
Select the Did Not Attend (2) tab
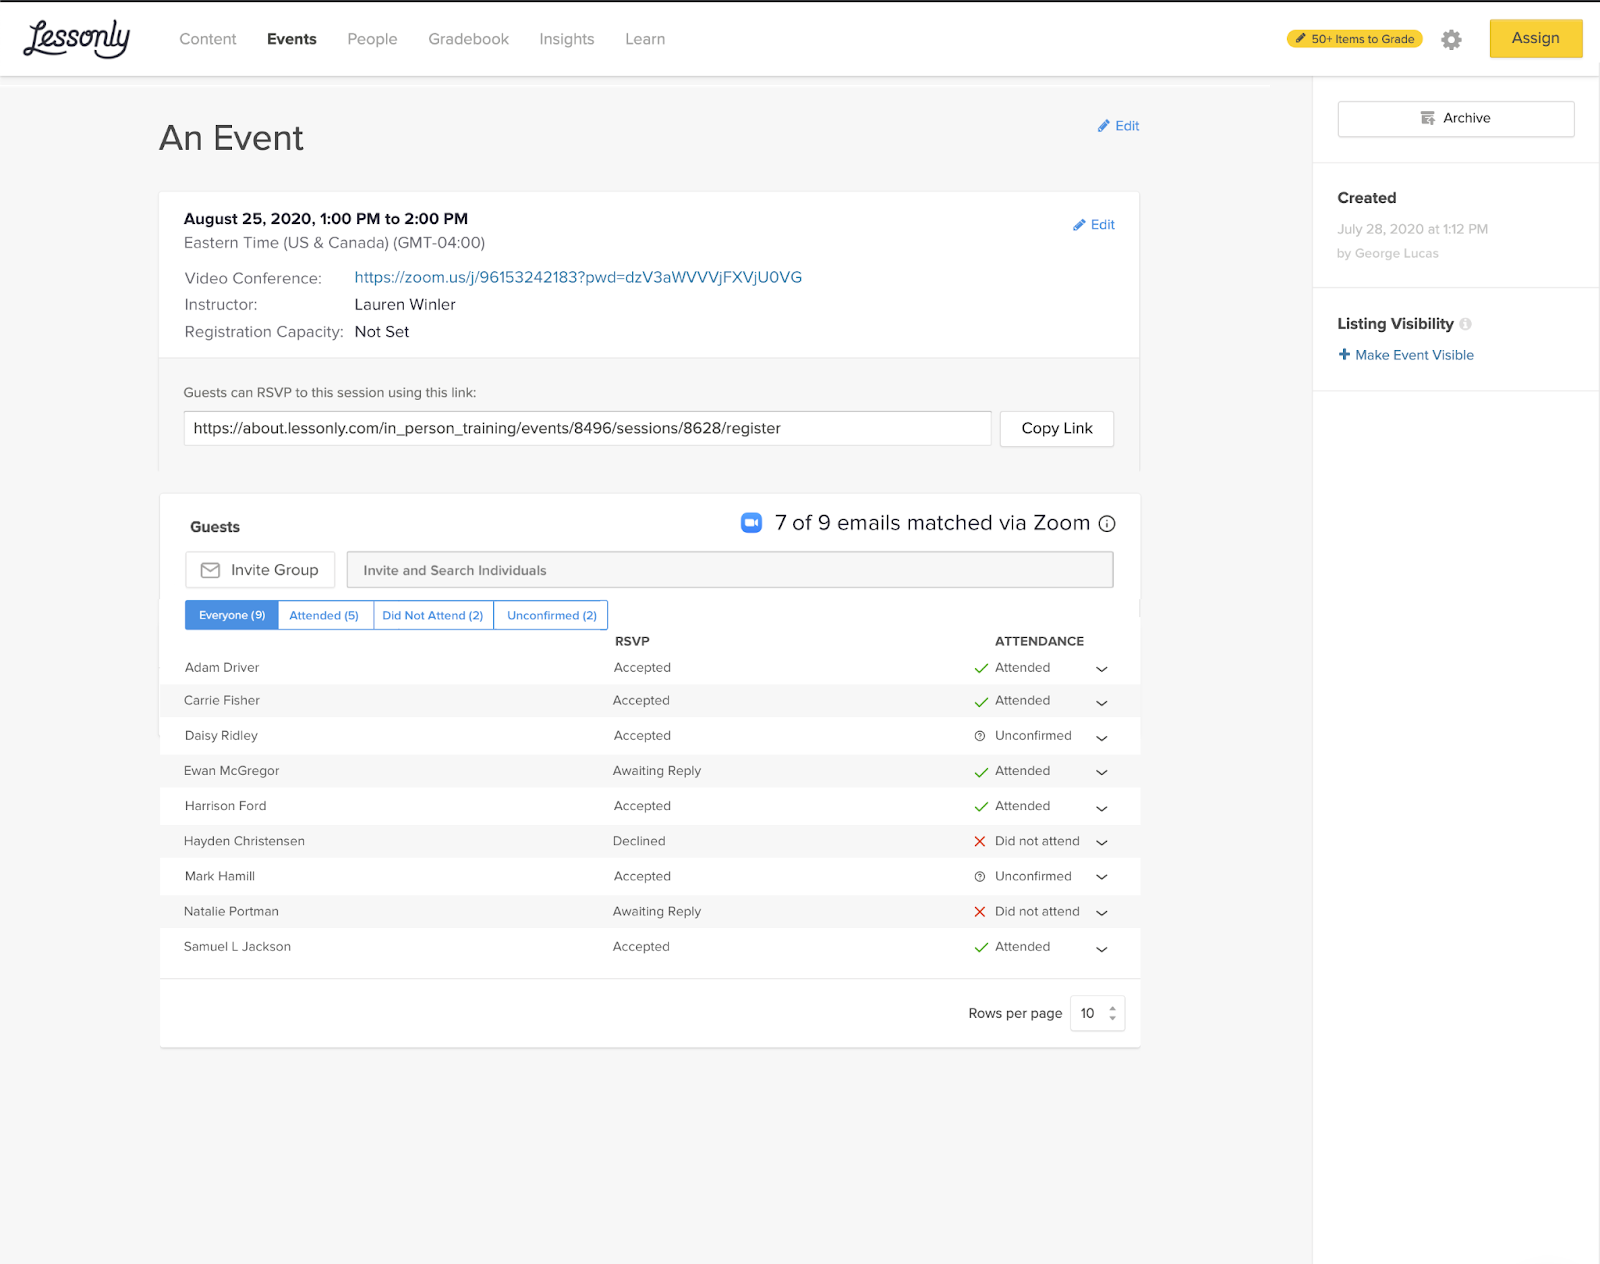pos(433,615)
